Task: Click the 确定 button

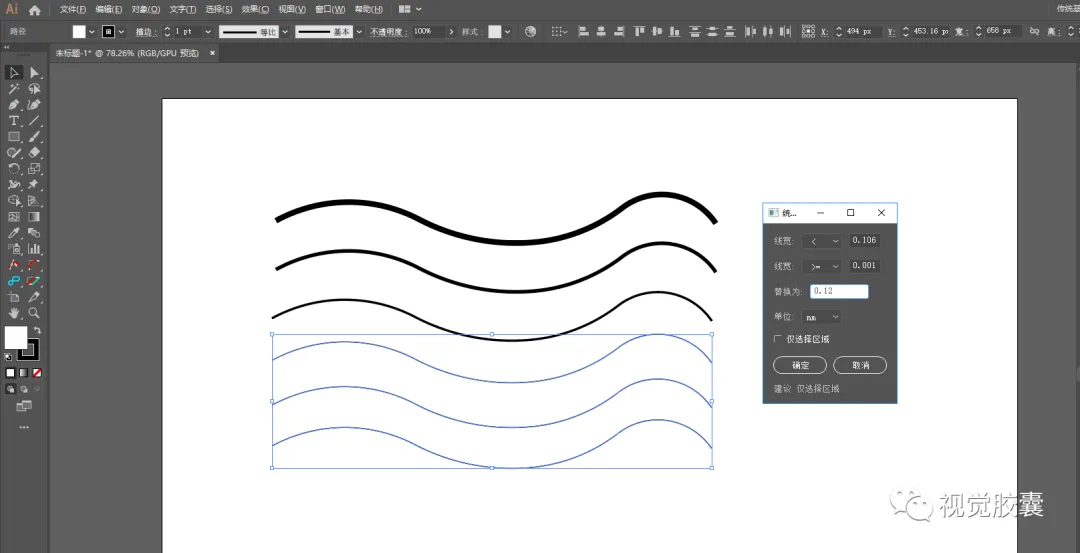Action: point(800,365)
